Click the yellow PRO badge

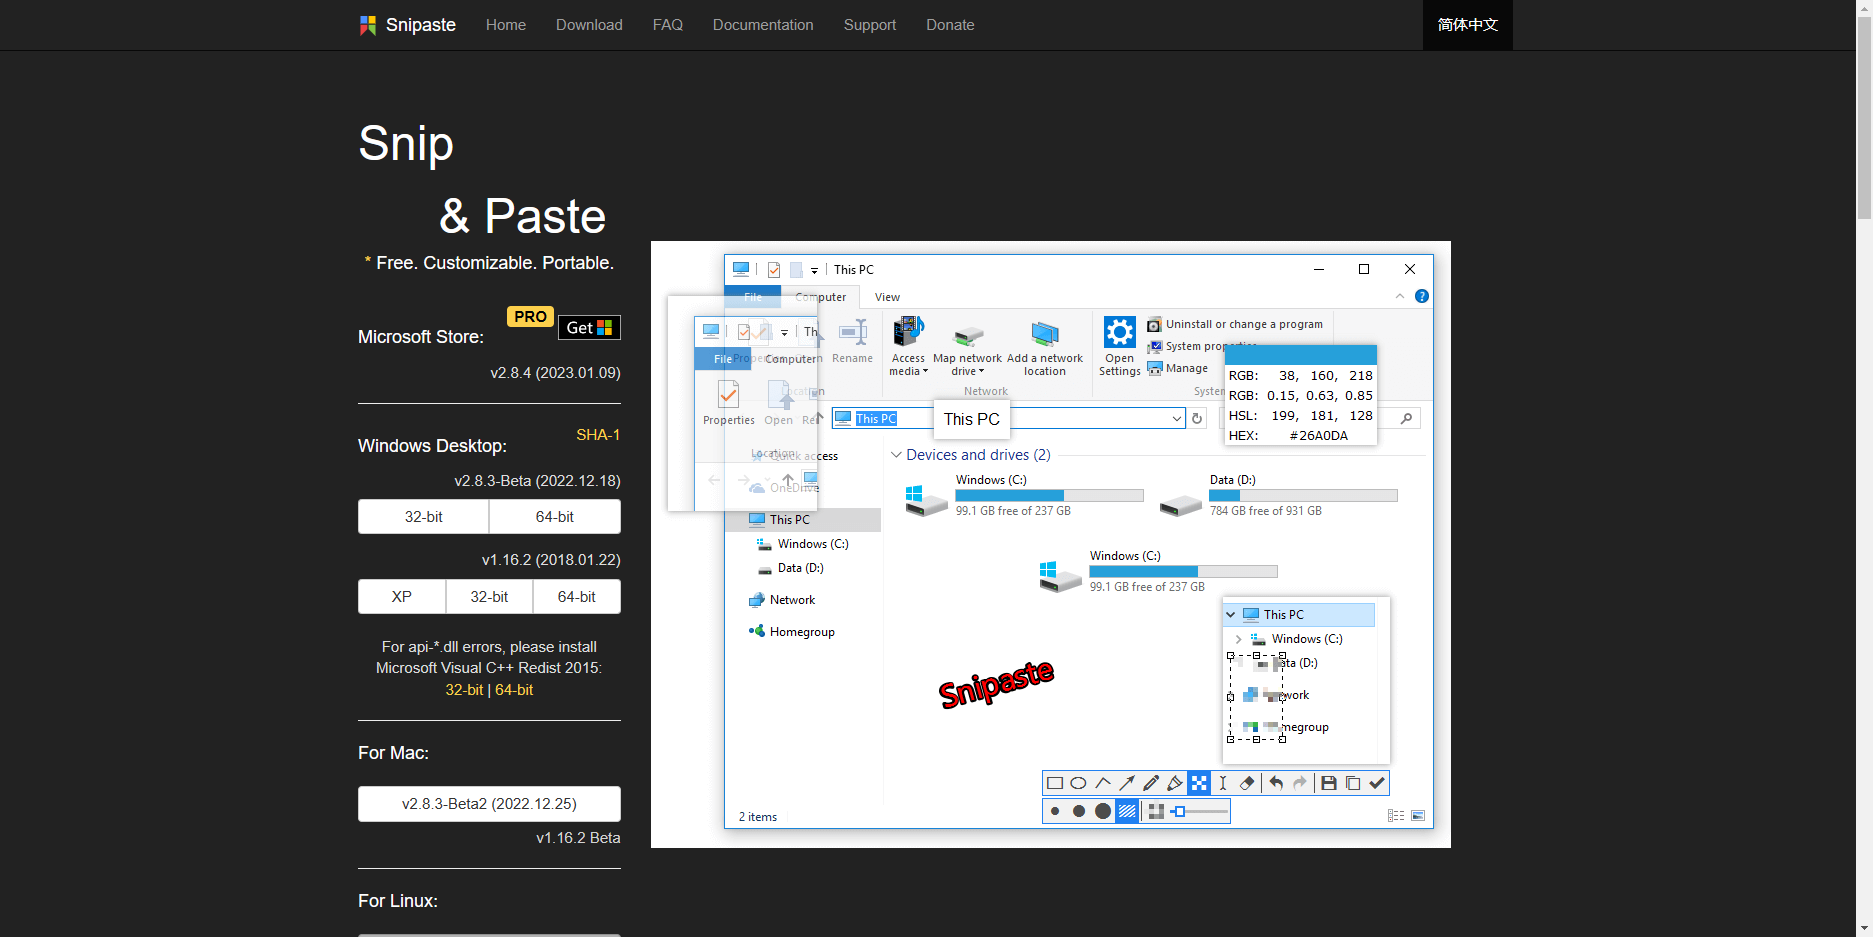tap(530, 316)
